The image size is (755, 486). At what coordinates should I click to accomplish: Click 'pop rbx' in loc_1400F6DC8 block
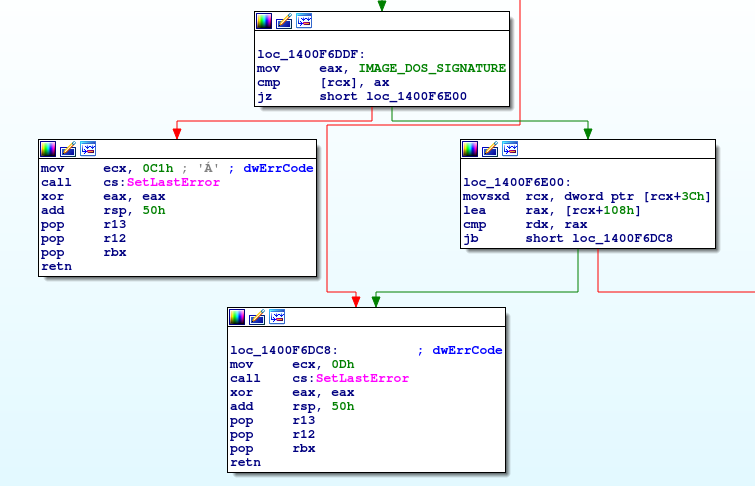pyautogui.click(x=273, y=448)
